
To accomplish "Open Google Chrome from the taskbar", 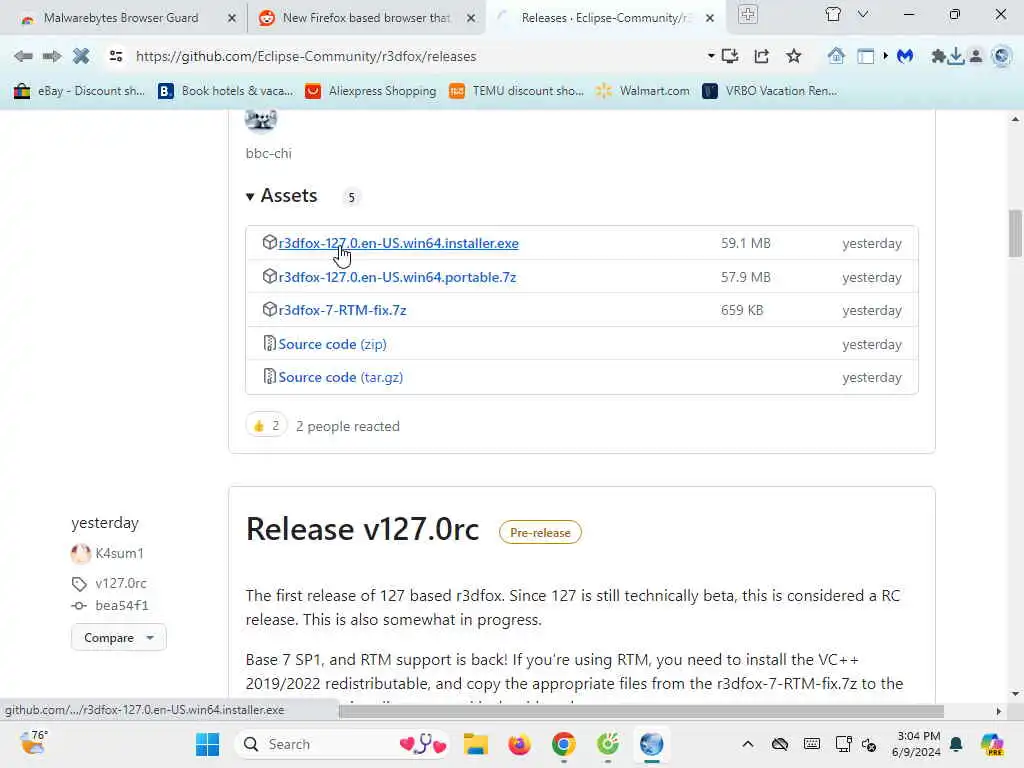I will [x=564, y=744].
